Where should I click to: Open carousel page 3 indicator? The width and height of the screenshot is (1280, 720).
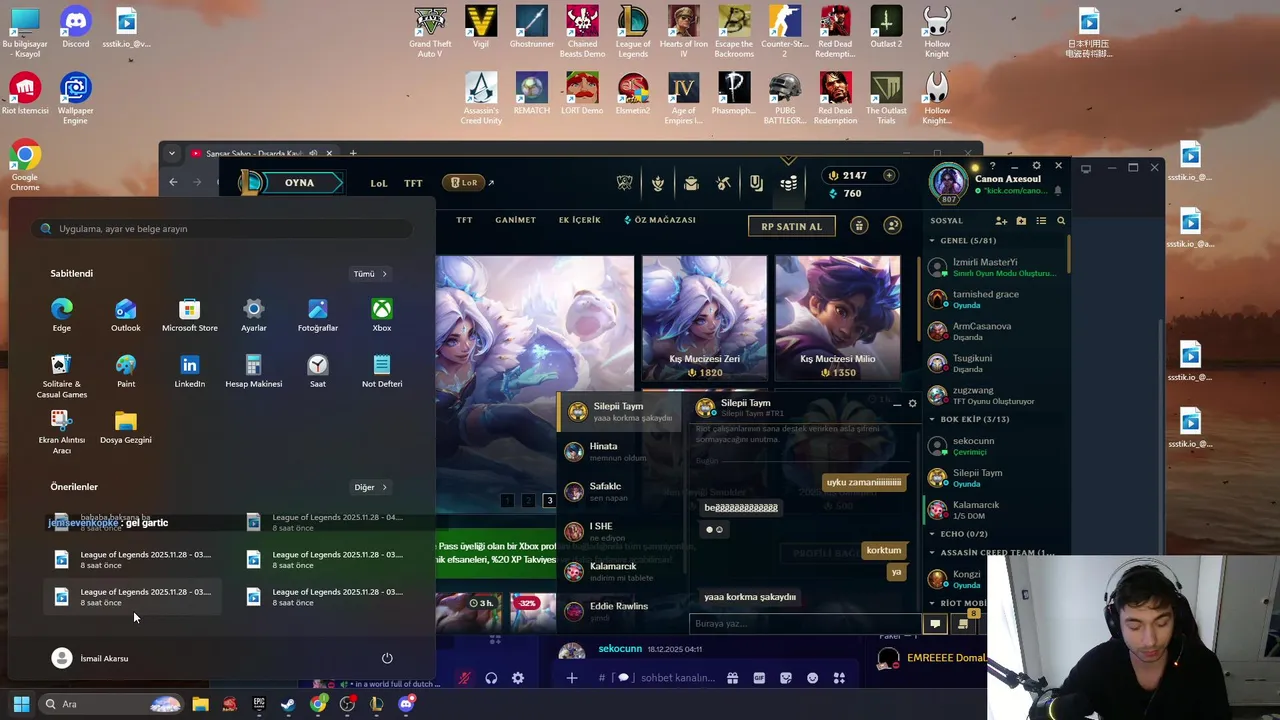click(x=549, y=500)
